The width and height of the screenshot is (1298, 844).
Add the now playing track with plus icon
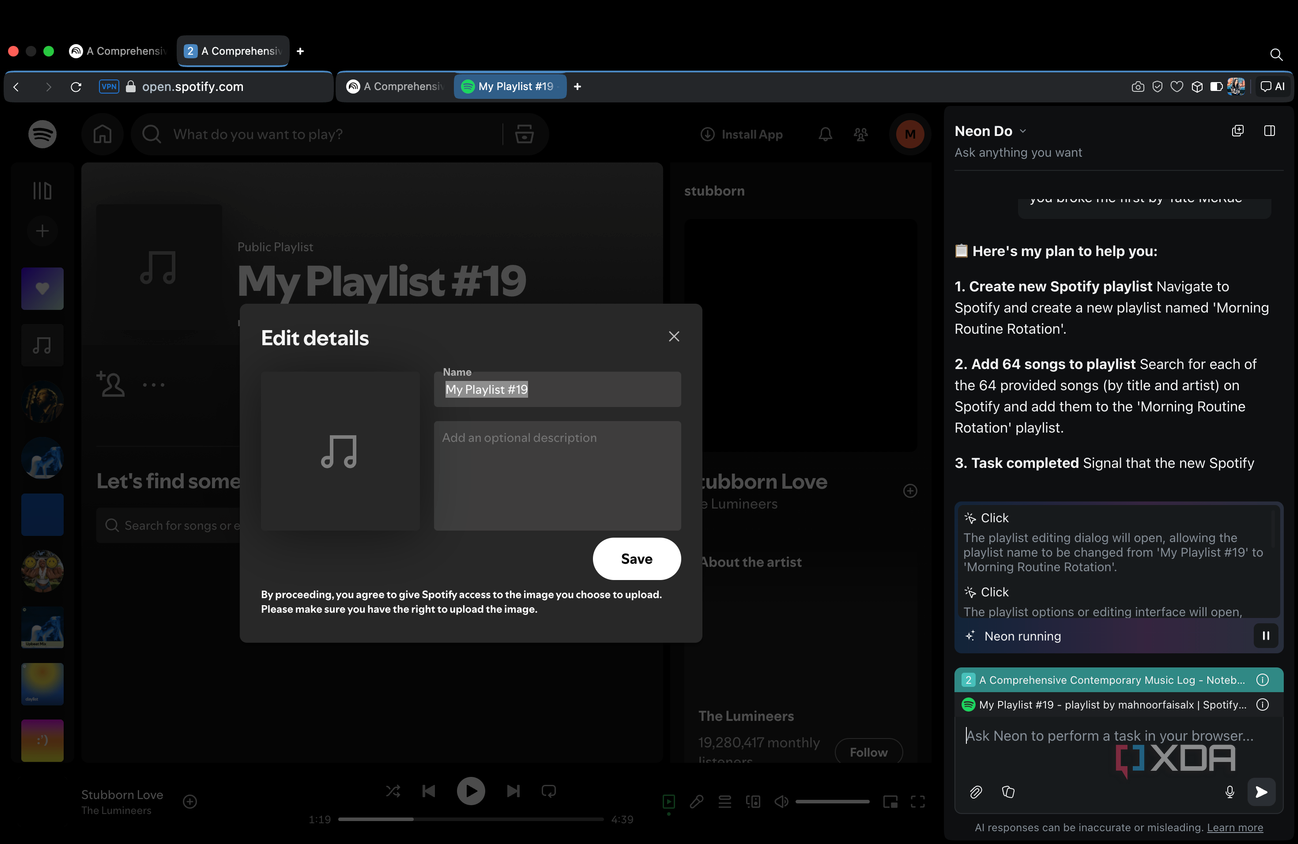click(190, 801)
